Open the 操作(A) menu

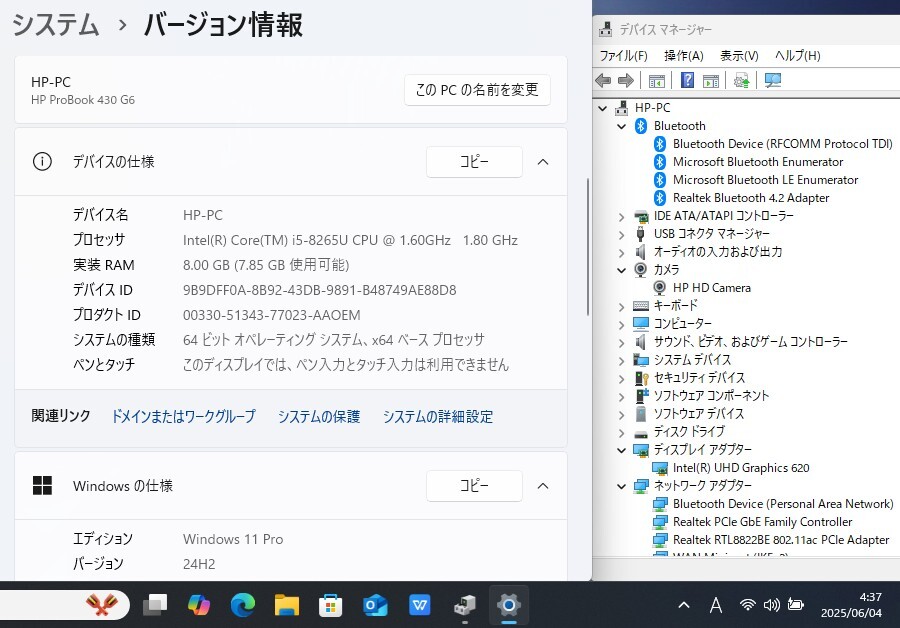tap(683, 55)
